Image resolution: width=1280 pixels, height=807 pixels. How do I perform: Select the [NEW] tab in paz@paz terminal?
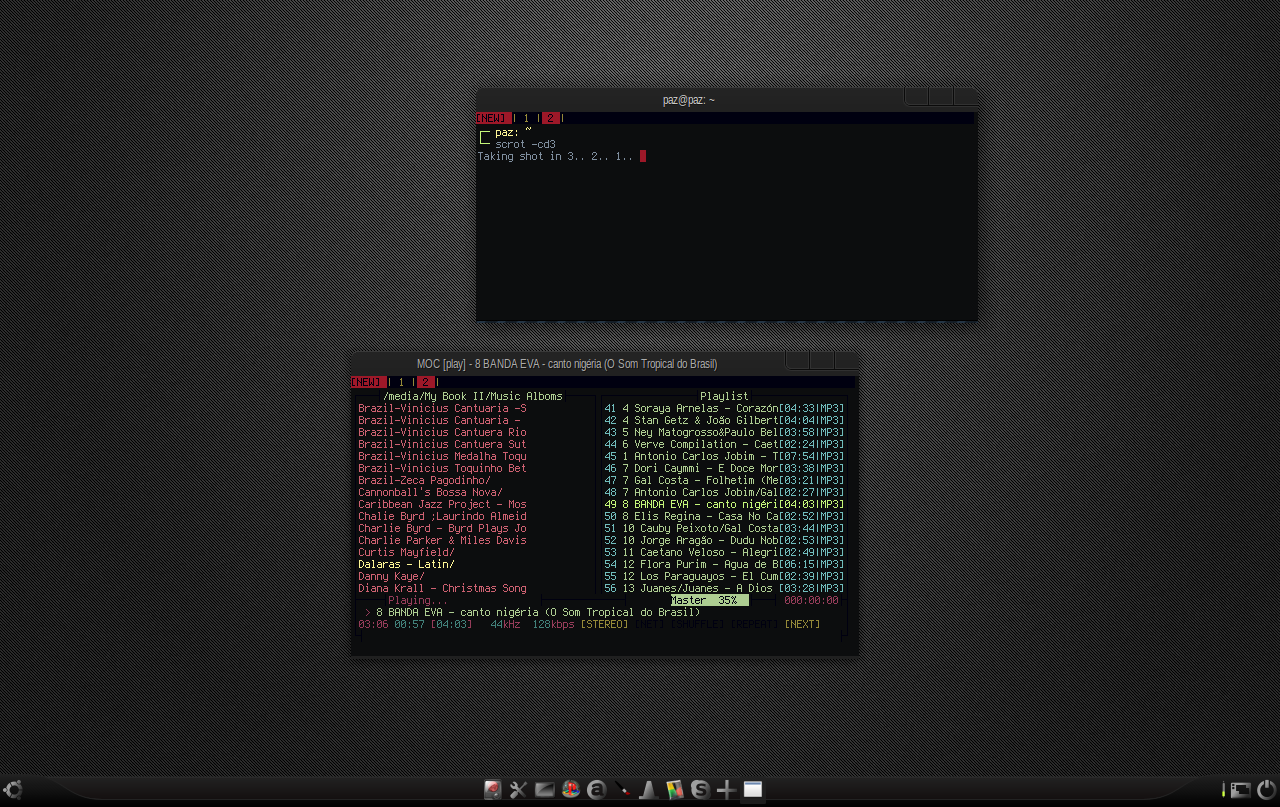(493, 118)
